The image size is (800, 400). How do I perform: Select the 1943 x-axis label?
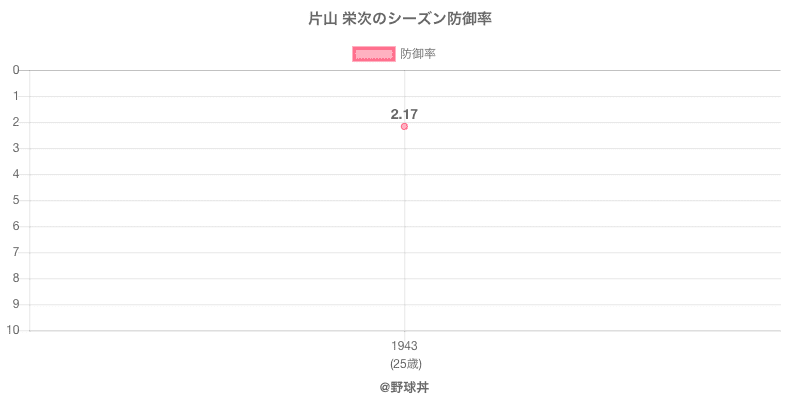tap(404, 346)
